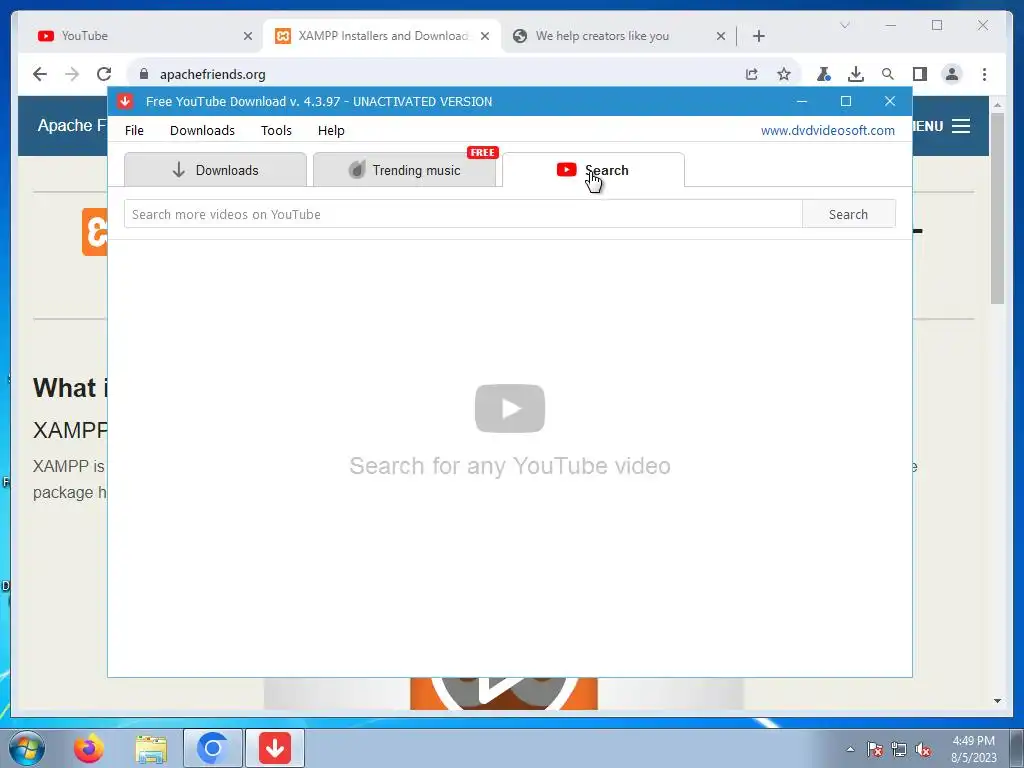The height and width of the screenshot is (768, 1024).
Task: Click the Chrome toolbar magnifier icon
Action: click(888, 74)
